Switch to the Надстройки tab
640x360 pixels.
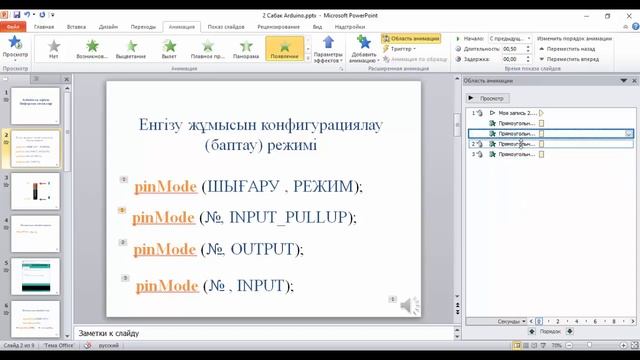coord(350,27)
